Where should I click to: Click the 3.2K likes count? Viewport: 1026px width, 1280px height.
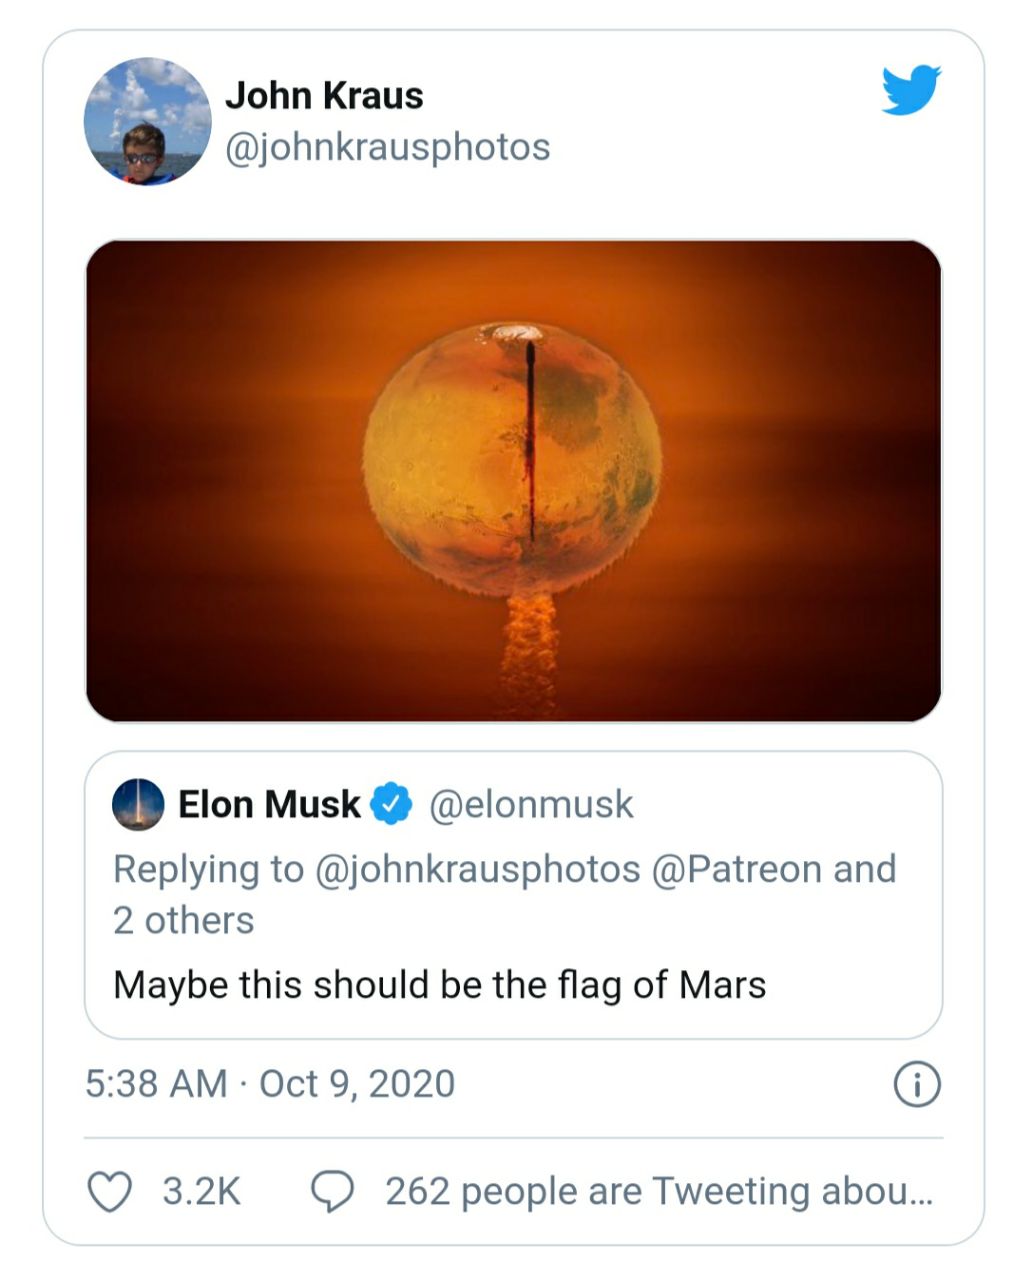pyautogui.click(x=201, y=1191)
